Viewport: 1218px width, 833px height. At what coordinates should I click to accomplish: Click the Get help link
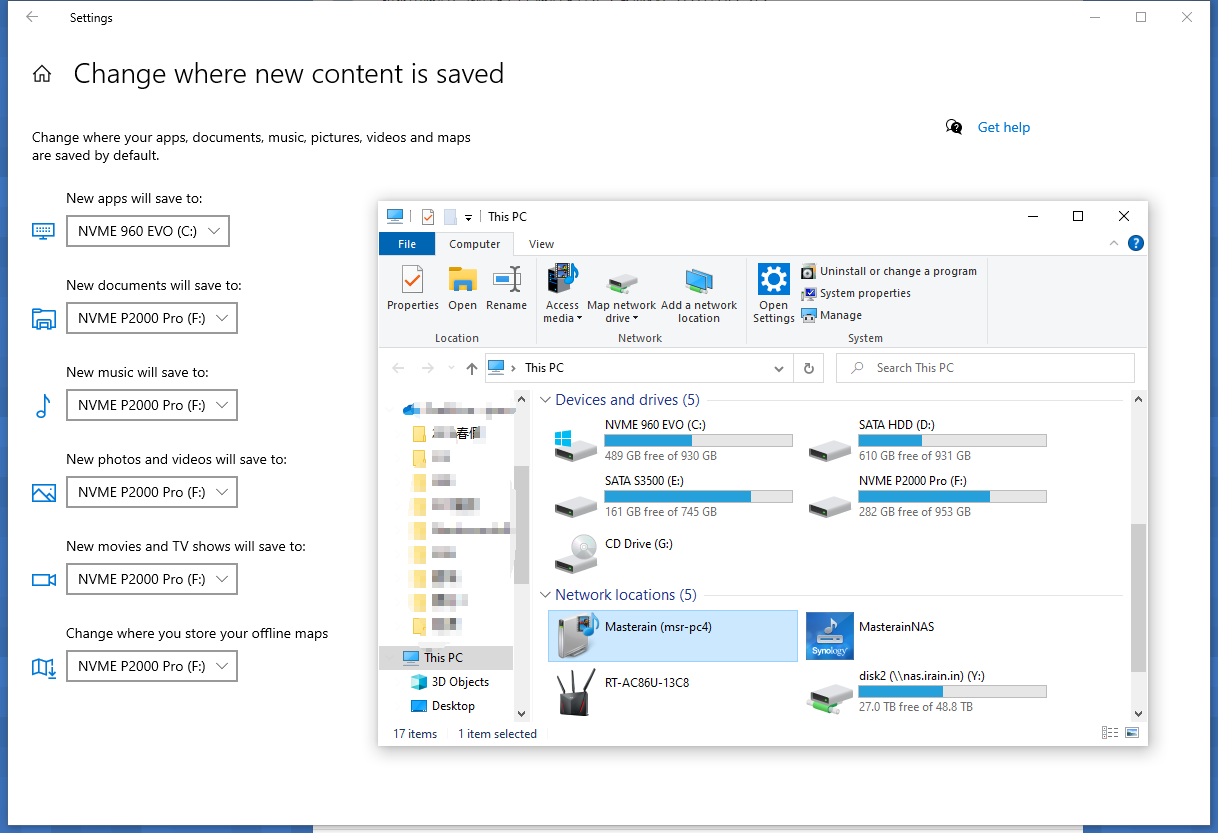click(x=1003, y=127)
